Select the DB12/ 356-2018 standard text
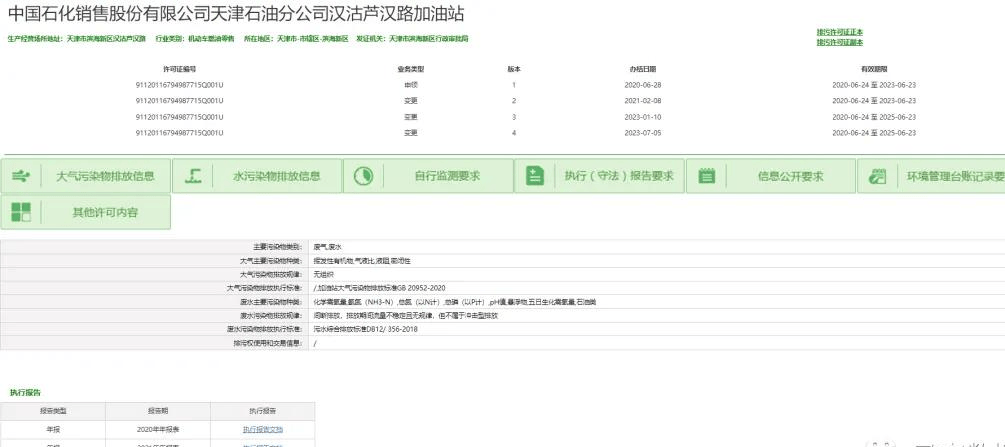The height and width of the screenshot is (447, 1005). 365,330
